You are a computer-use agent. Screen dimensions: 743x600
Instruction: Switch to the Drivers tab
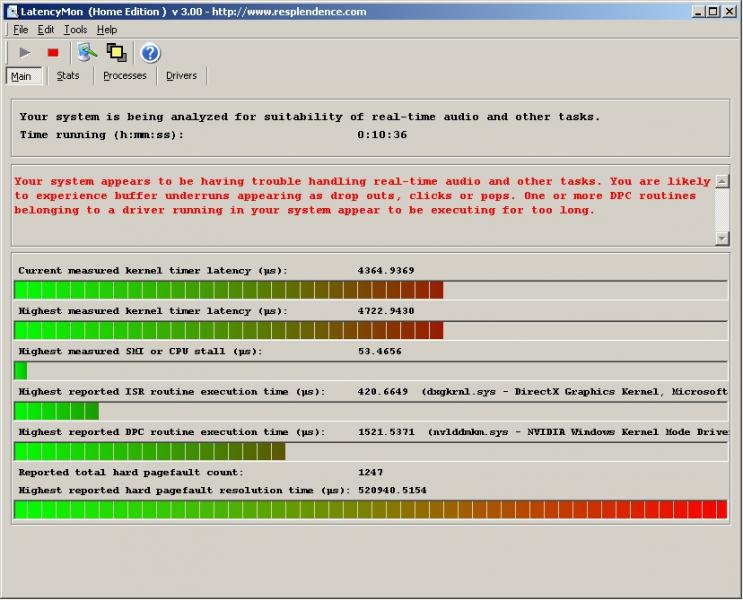tap(181, 76)
